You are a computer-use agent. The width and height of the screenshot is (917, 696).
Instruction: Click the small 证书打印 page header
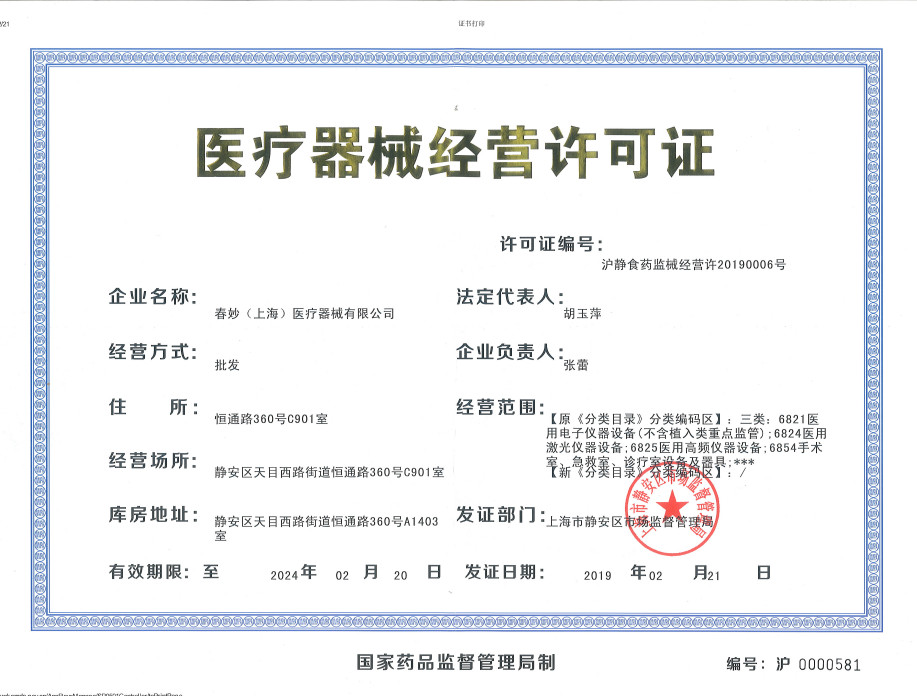471,23
